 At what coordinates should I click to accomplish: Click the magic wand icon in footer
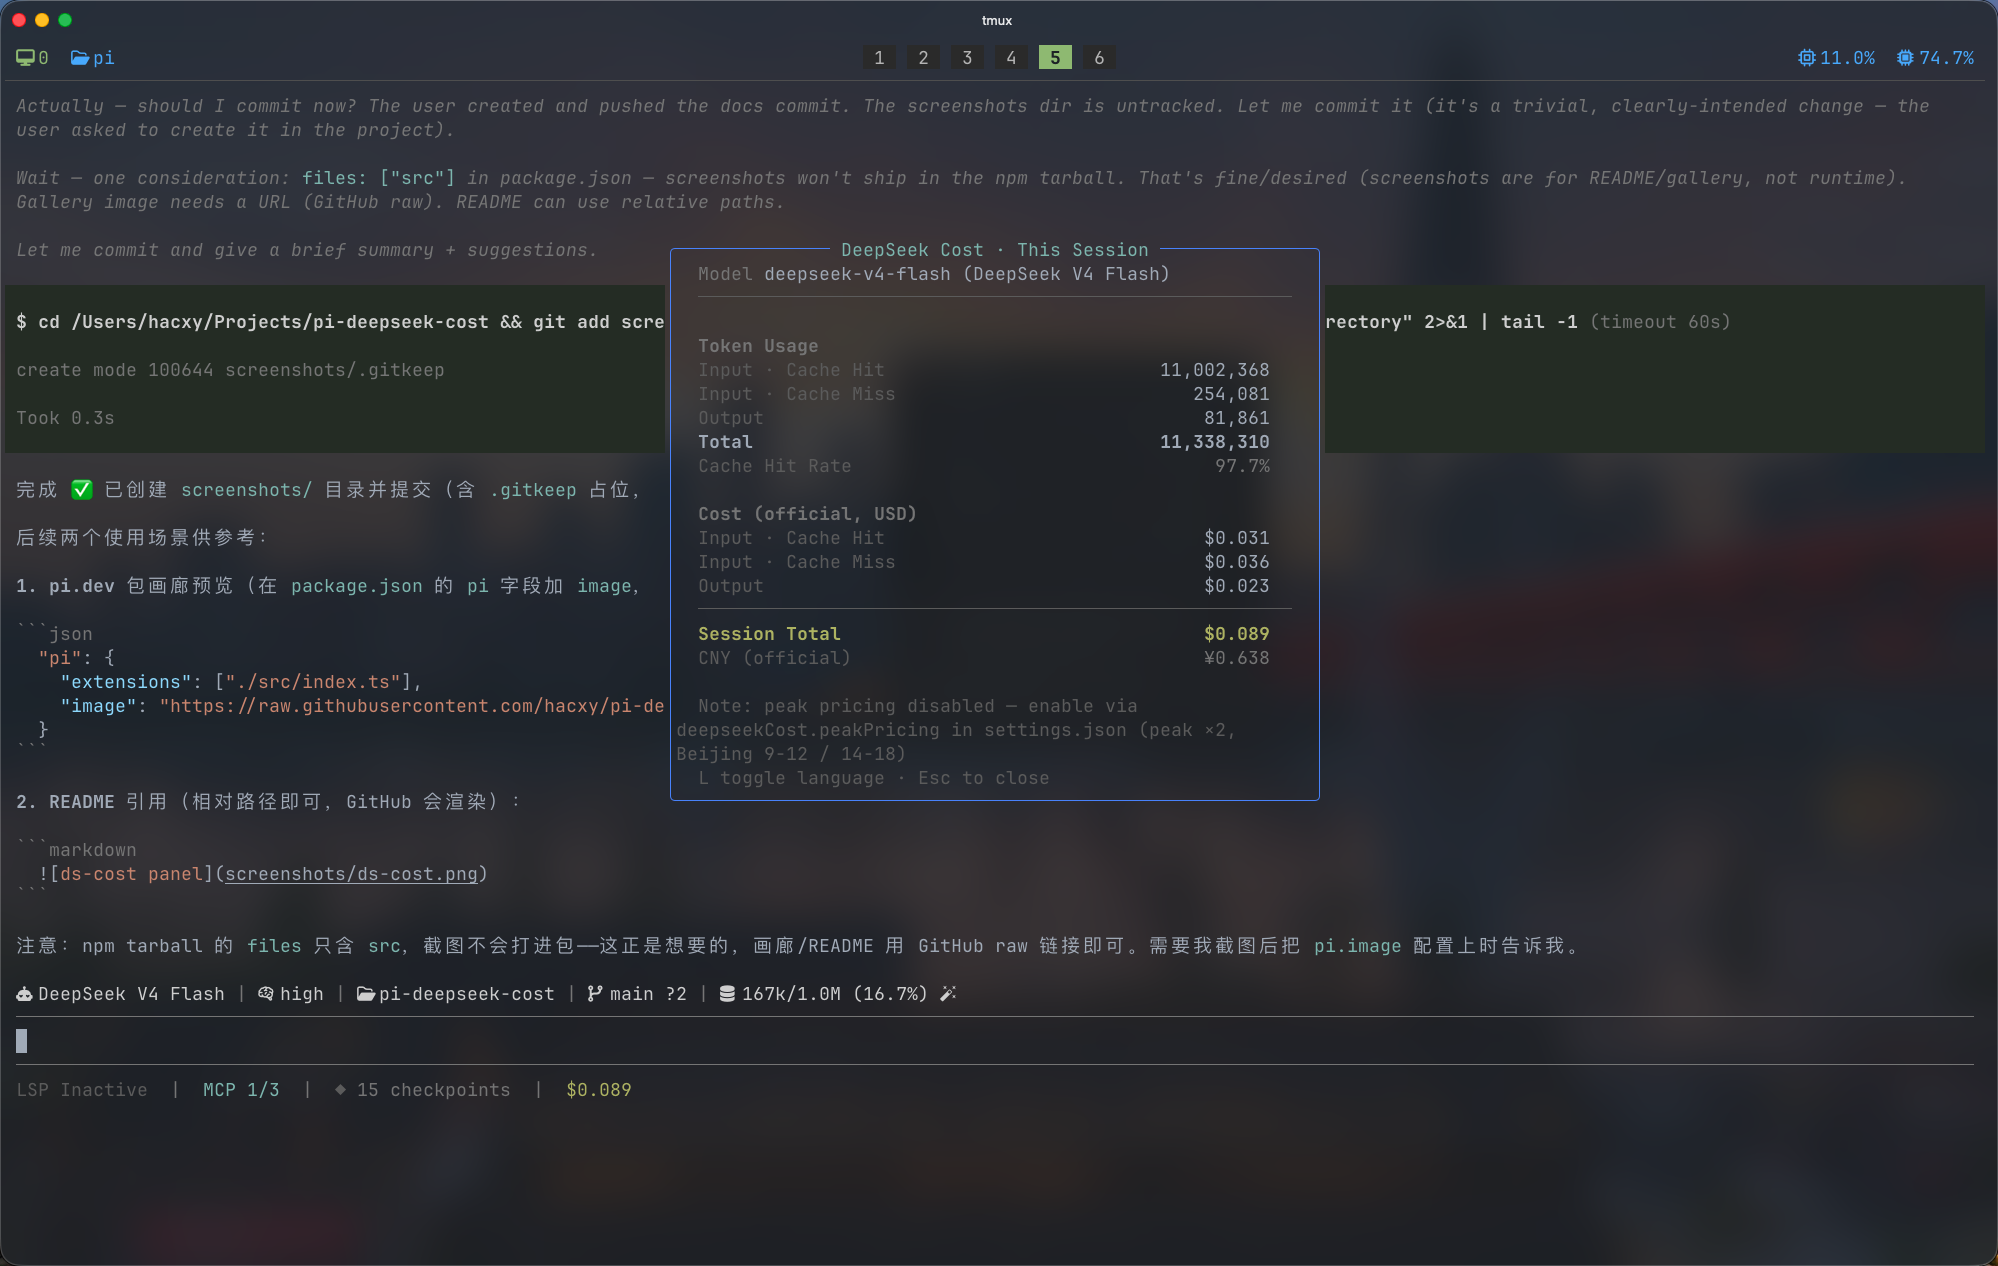coord(948,994)
